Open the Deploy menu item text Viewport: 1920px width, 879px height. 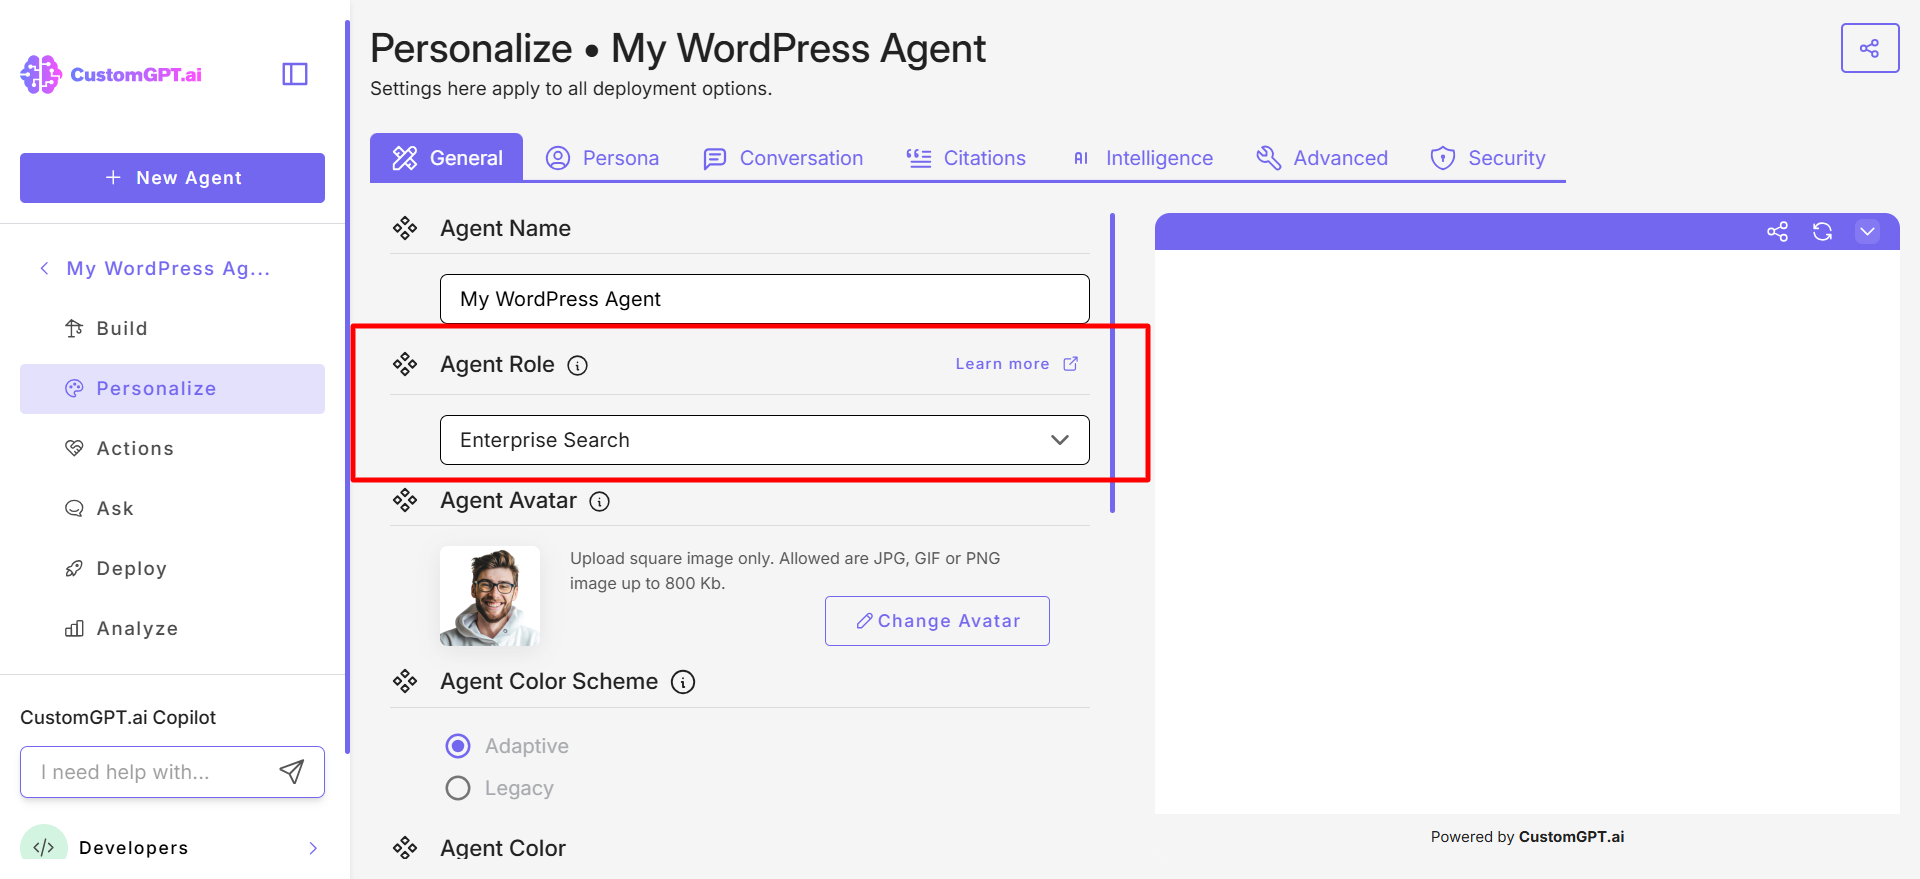[x=132, y=568]
